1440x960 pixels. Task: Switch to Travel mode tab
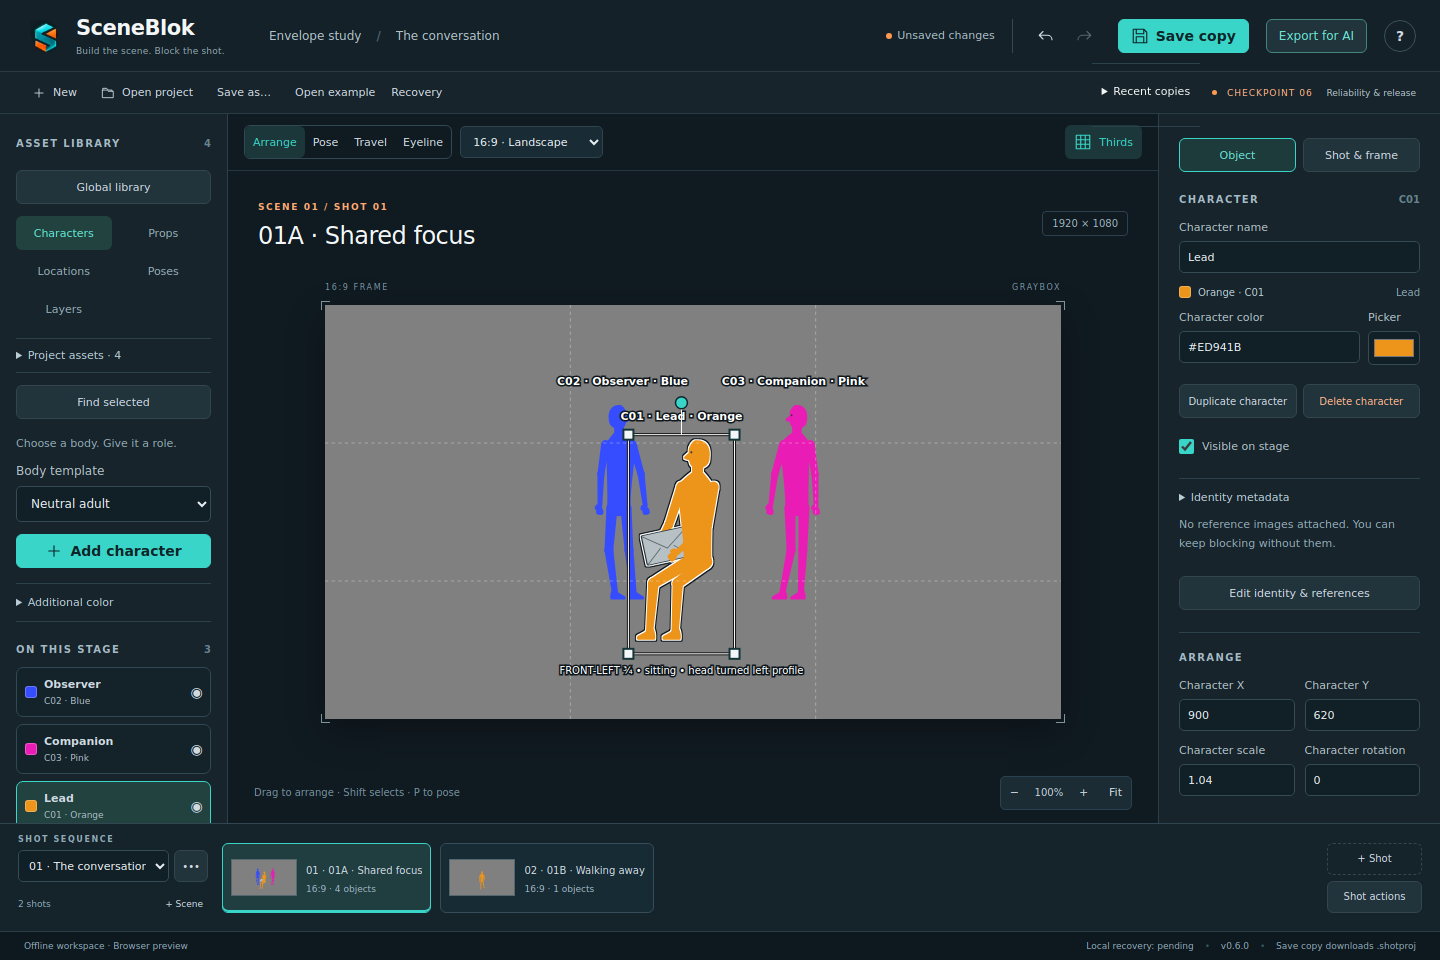370,142
